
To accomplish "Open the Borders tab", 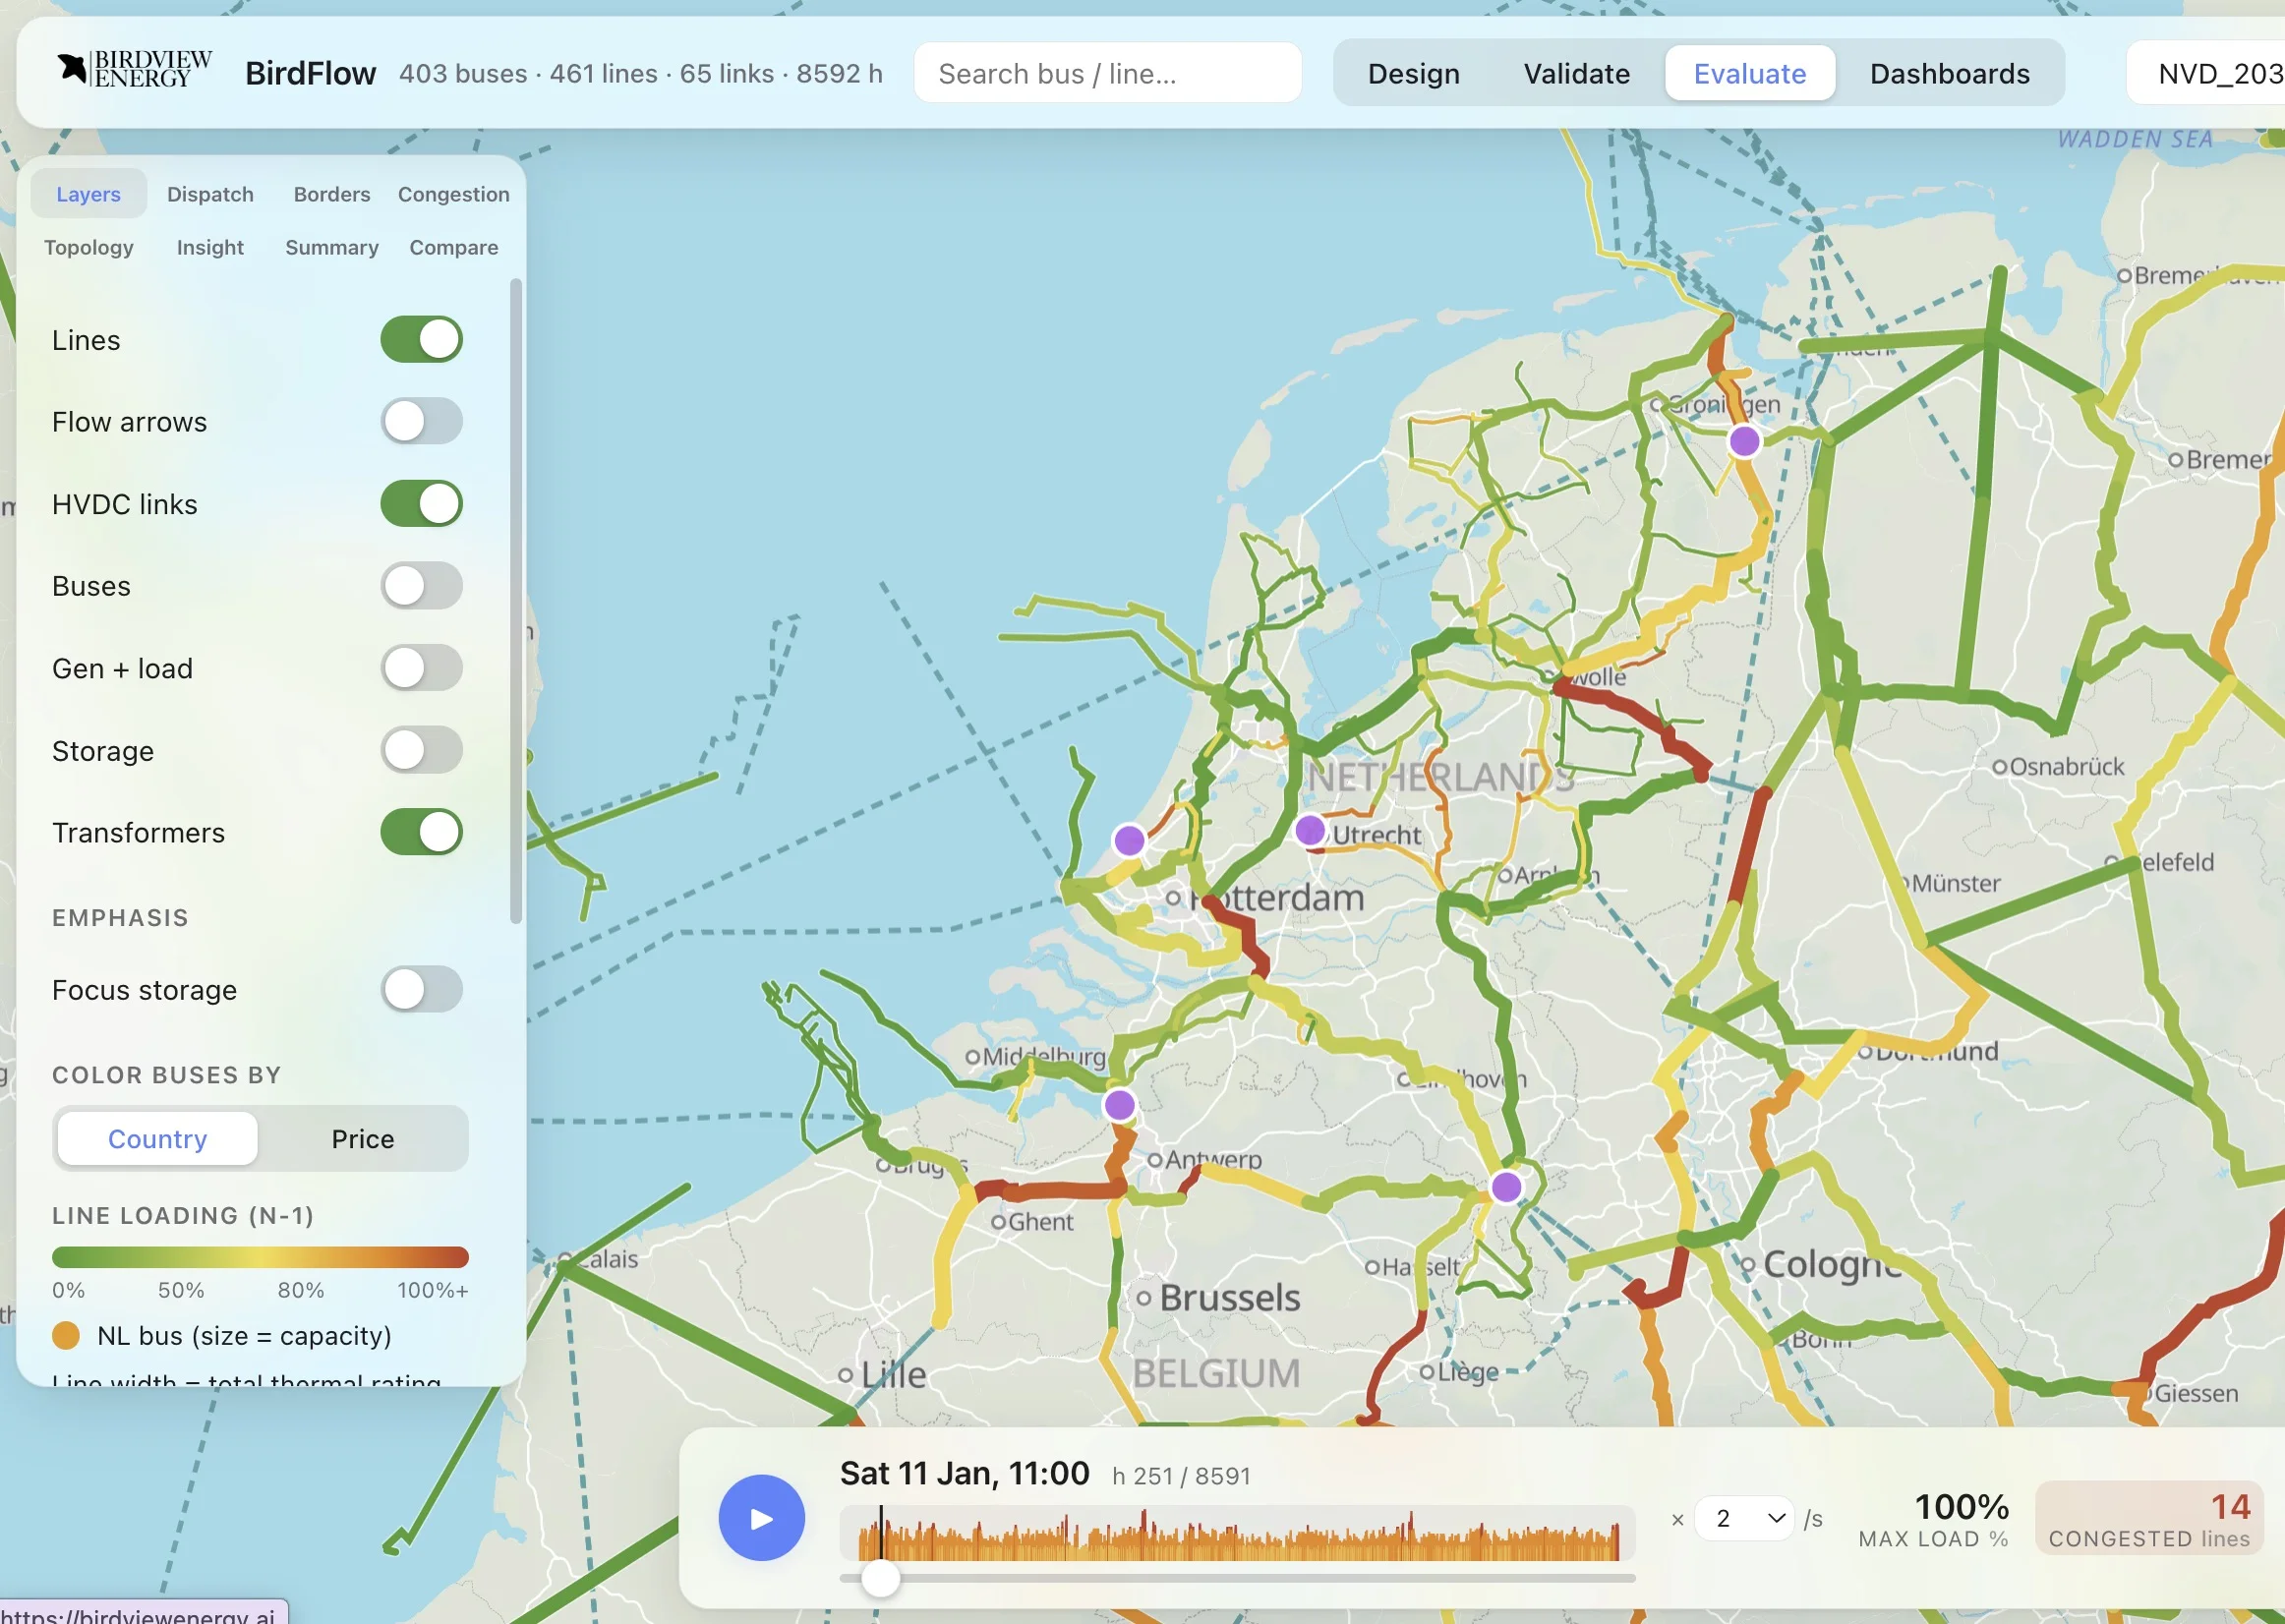I will [332, 194].
